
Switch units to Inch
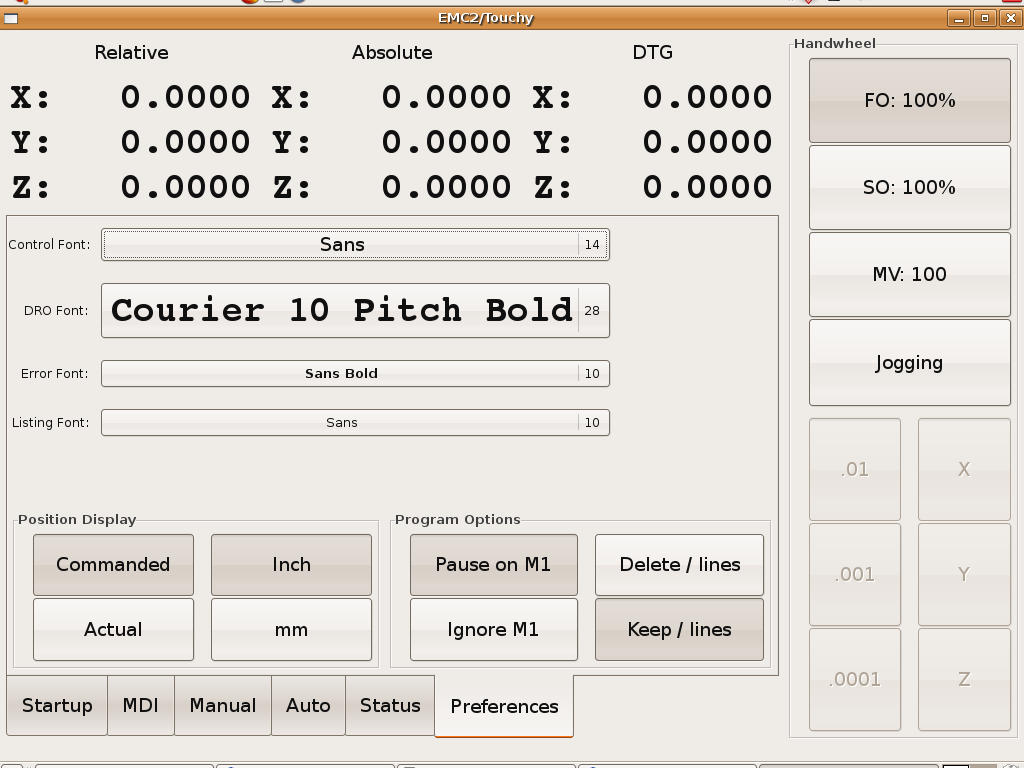pos(291,564)
